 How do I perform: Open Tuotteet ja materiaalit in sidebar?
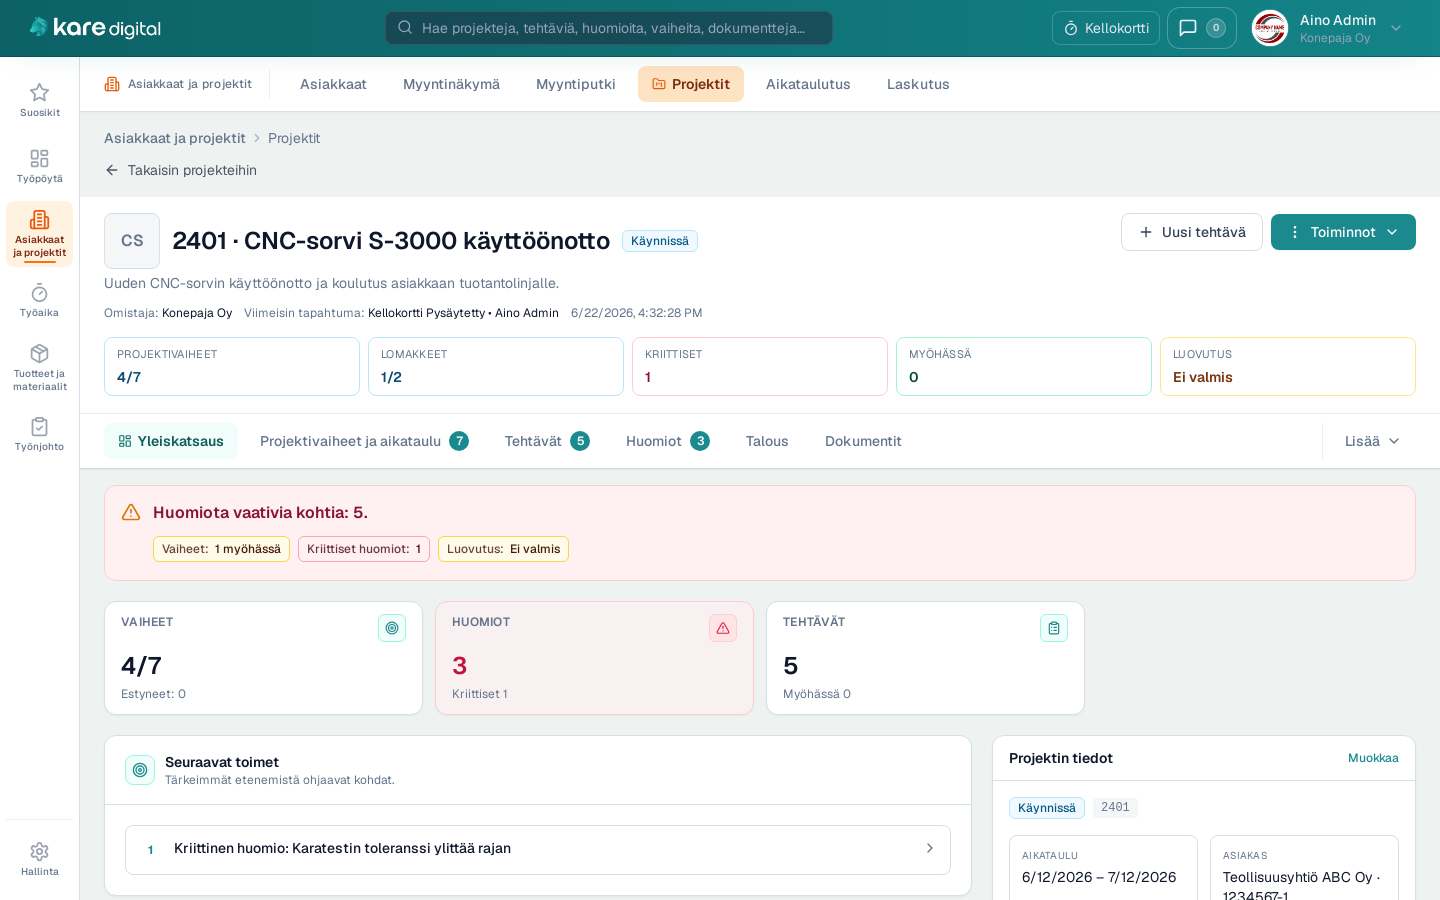(39, 367)
